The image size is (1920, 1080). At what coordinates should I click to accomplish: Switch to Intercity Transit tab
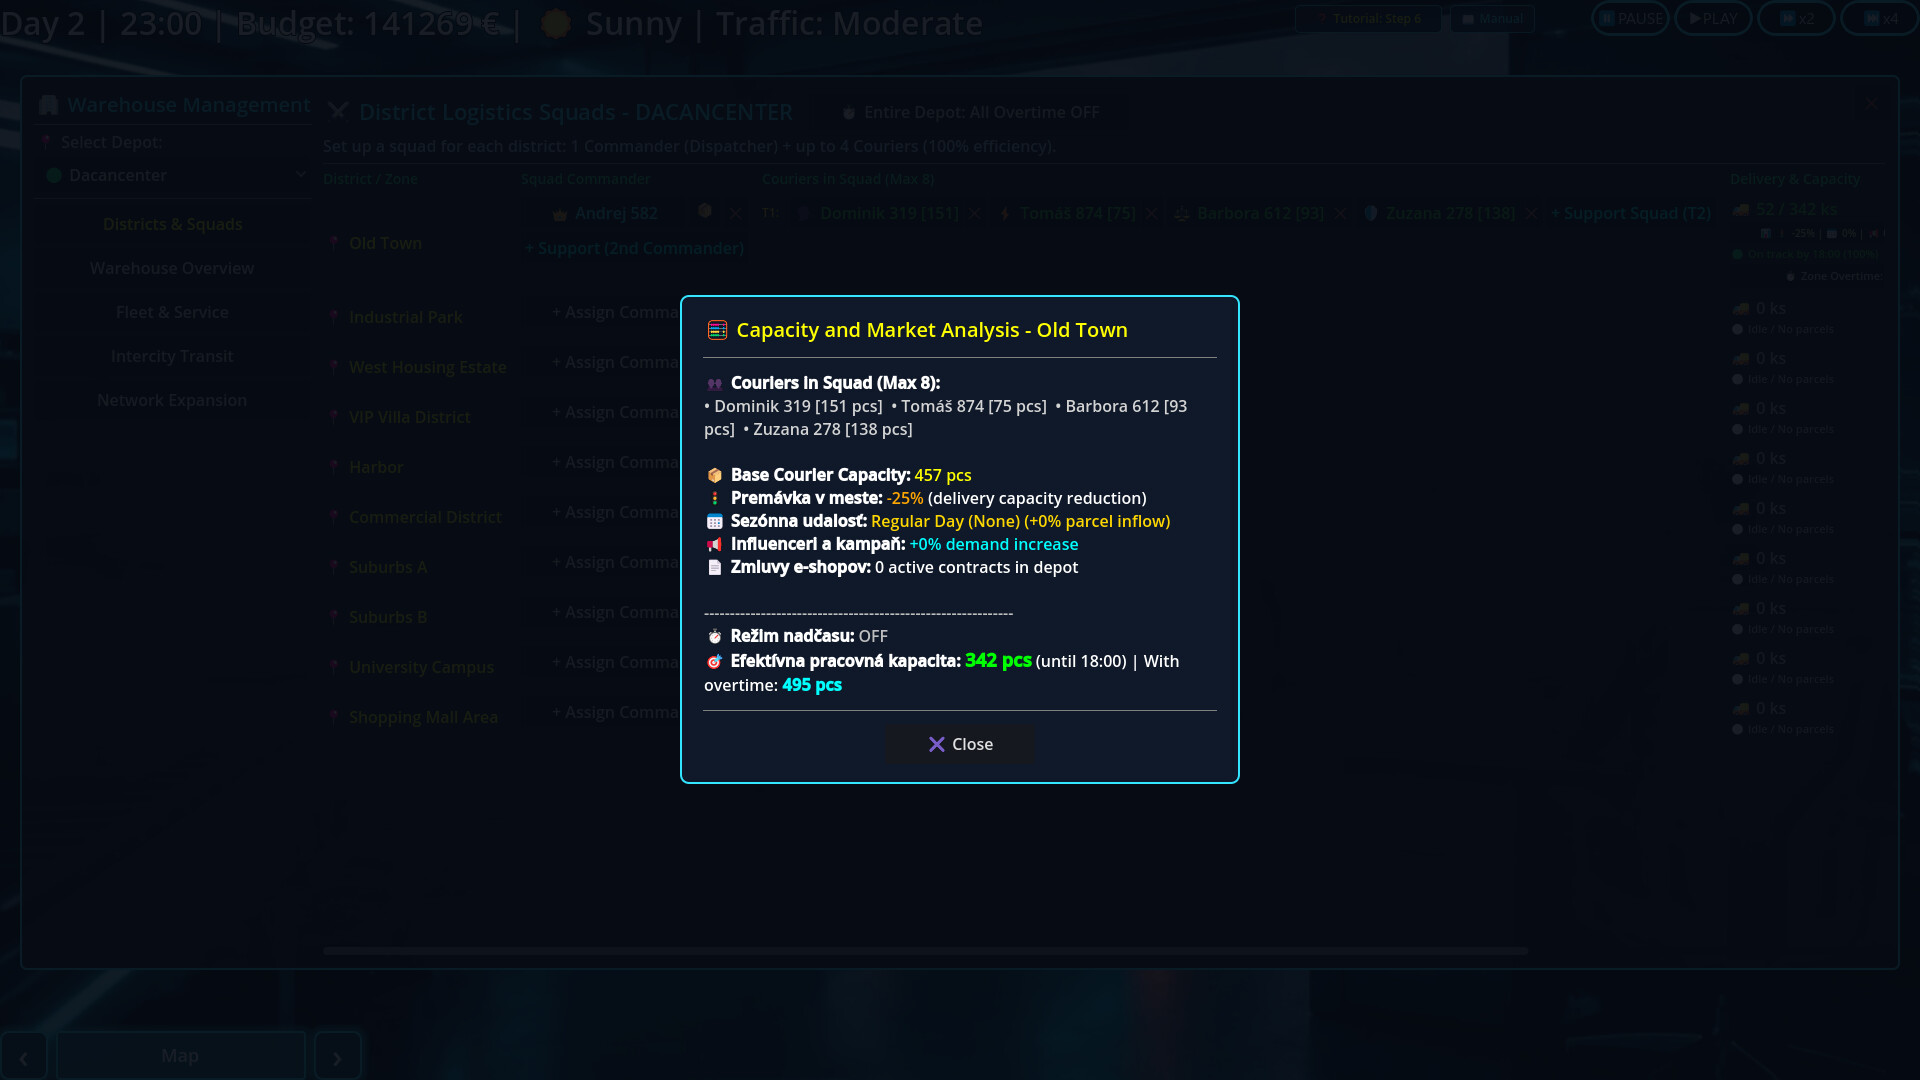tap(172, 356)
